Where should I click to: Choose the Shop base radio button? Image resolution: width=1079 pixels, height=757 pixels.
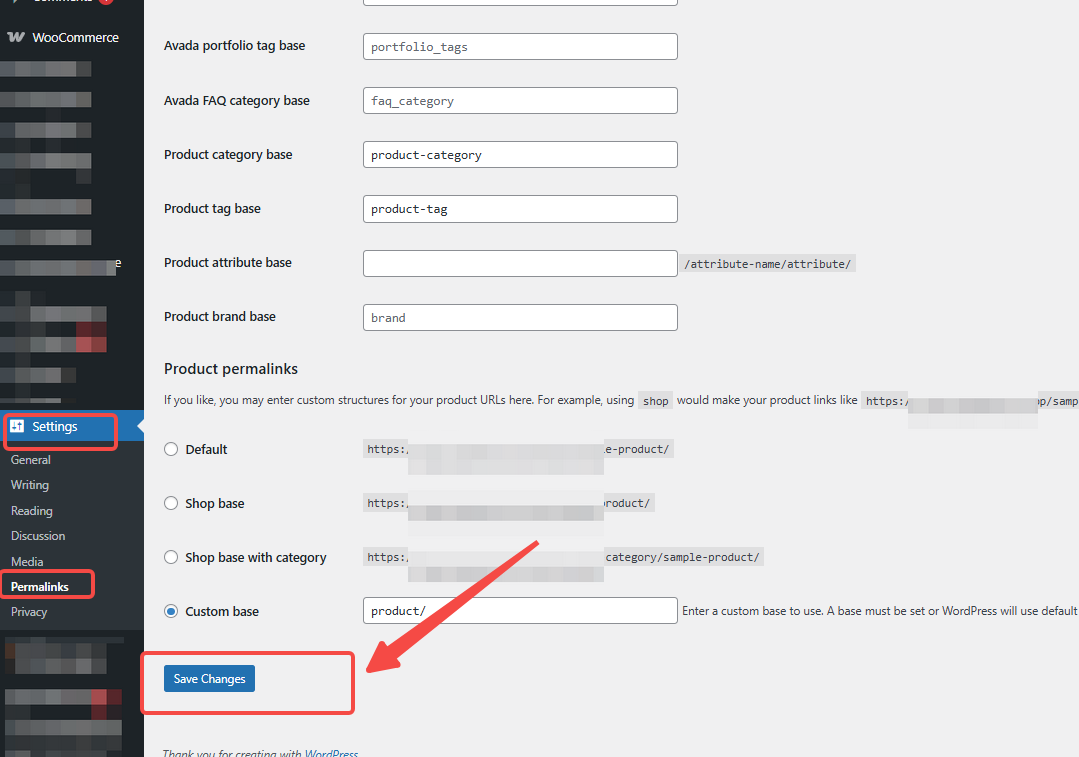pyautogui.click(x=171, y=503)
